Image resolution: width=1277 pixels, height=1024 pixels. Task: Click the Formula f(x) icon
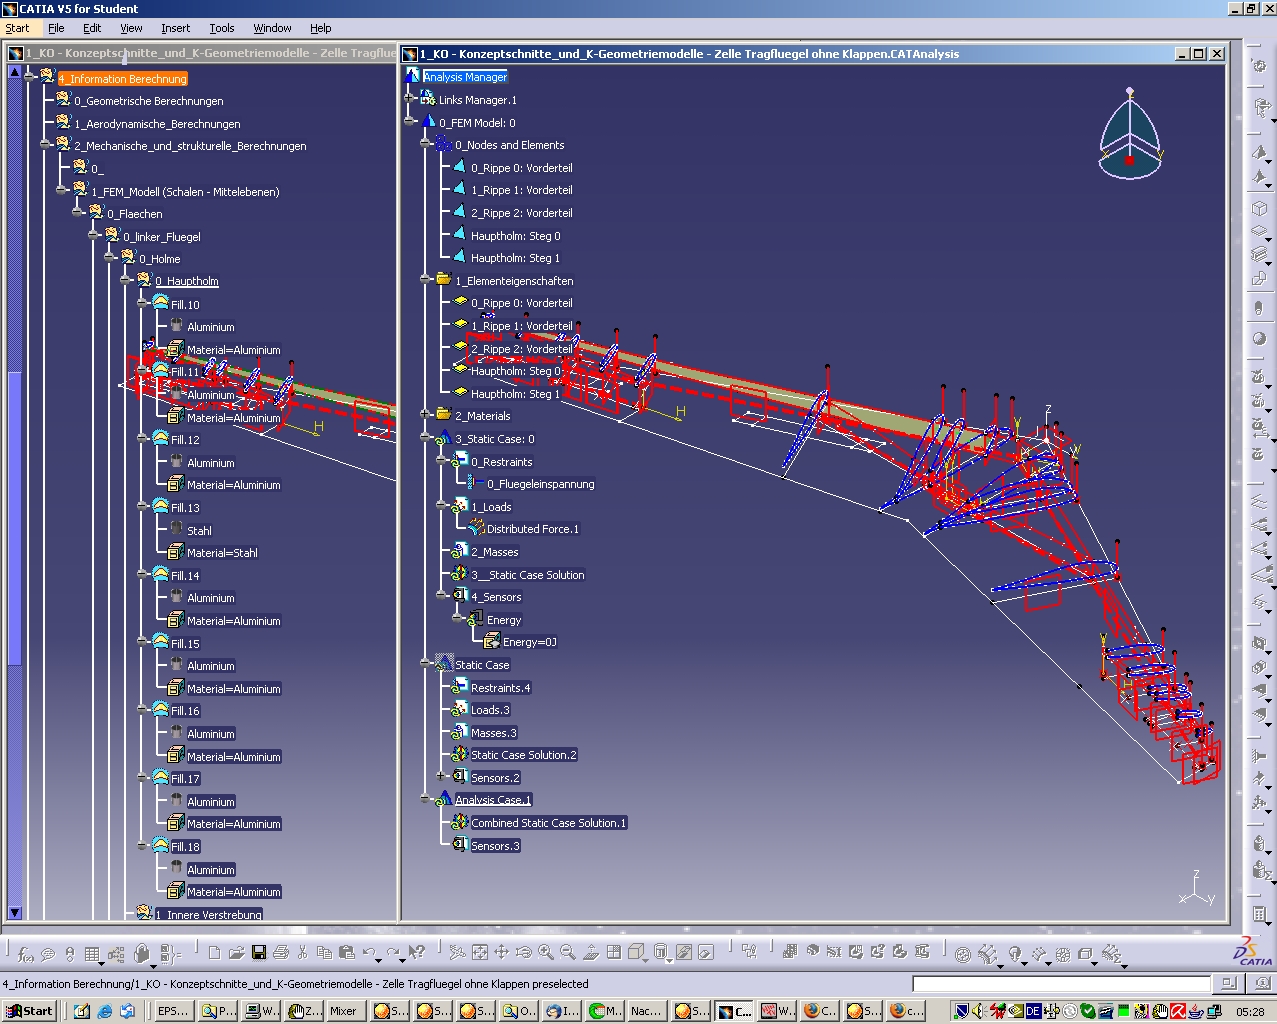(x=25, y=954)
